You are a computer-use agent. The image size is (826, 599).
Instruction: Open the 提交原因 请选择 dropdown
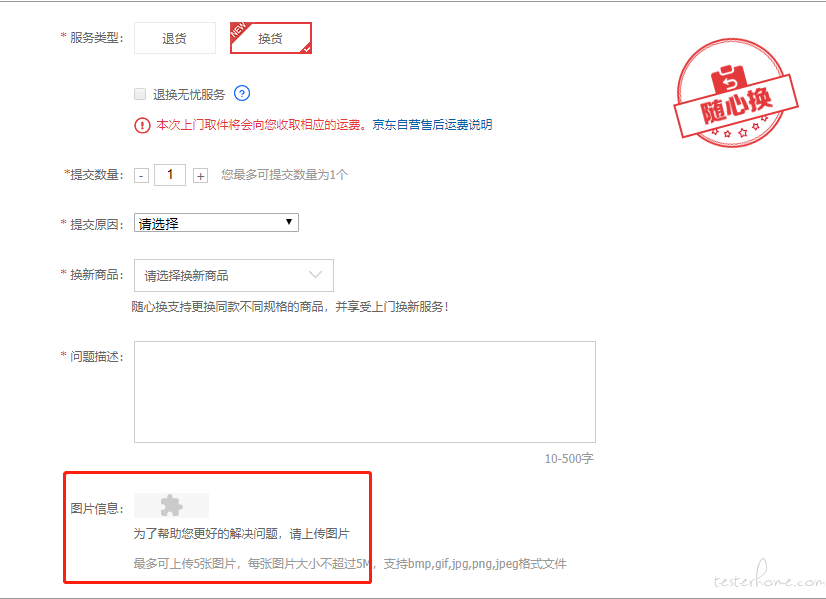217,223
